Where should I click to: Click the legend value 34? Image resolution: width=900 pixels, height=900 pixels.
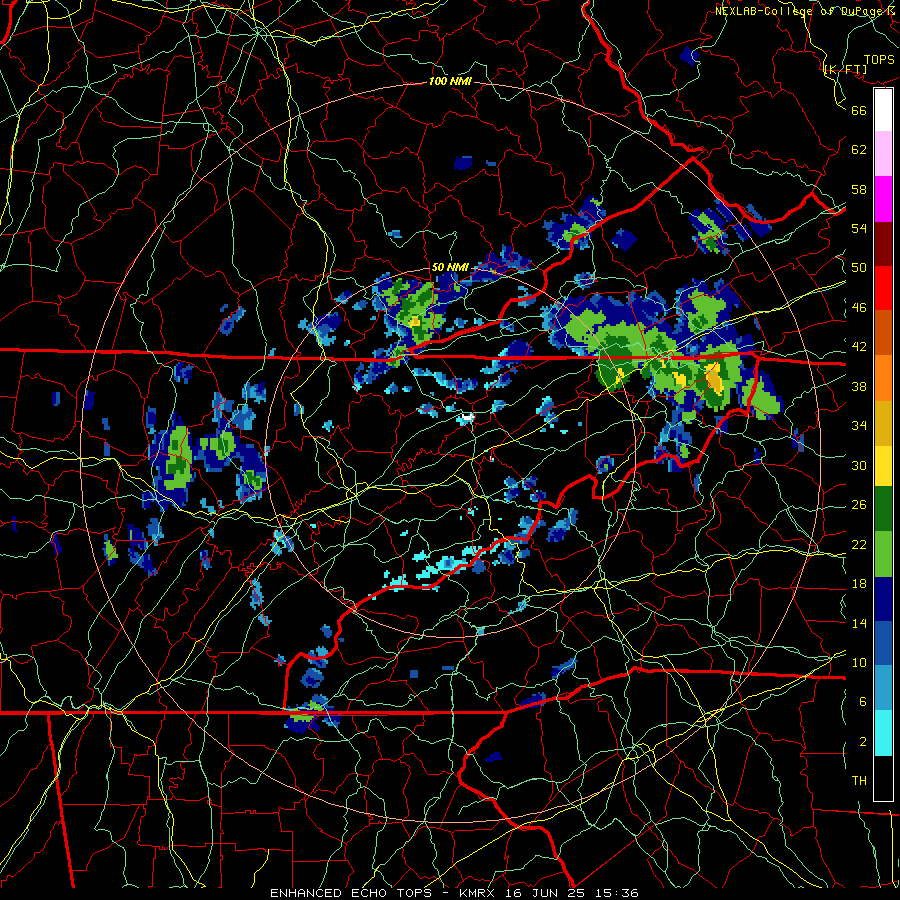[x=859, y=425]
